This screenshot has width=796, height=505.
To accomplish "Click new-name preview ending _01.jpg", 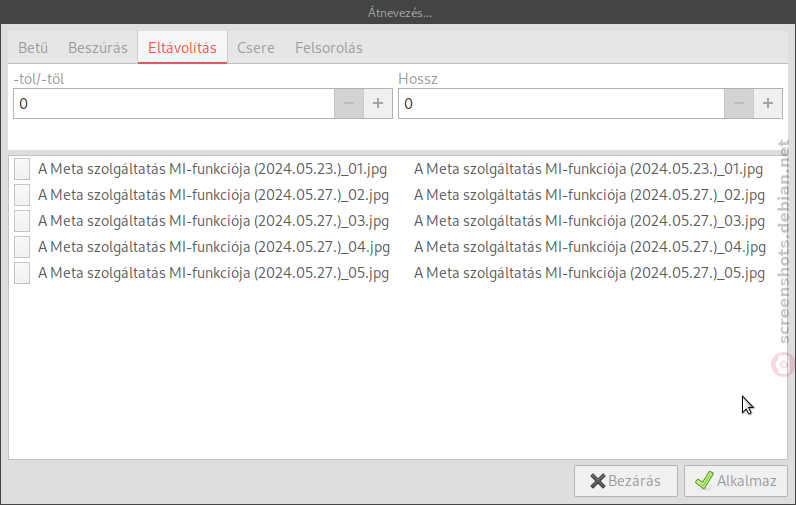I will pos(588,169).
